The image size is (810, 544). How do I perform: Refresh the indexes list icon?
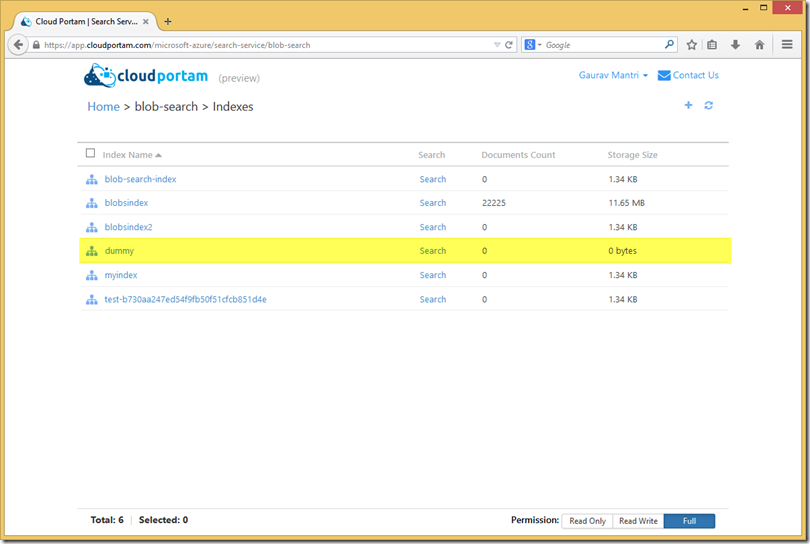coord(709,105)
